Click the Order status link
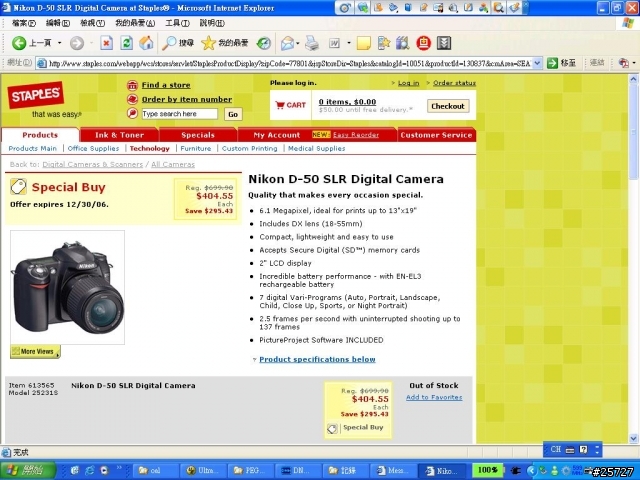The width and height of the screenshot is (640, 480). 454,83
